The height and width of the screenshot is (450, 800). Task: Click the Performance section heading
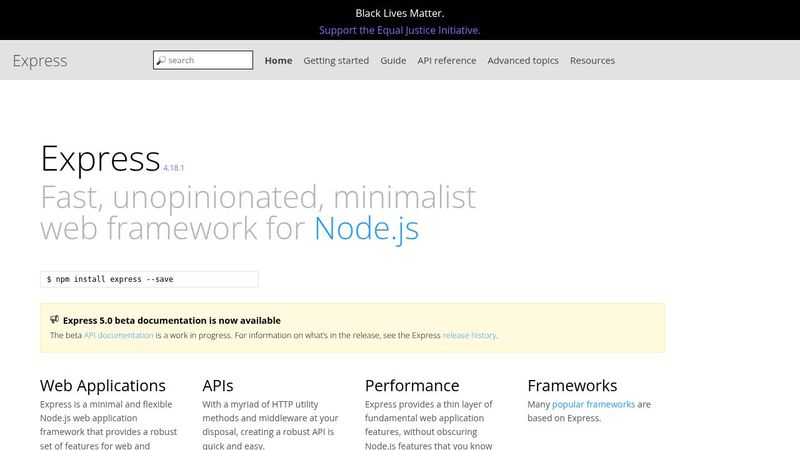[412, 385]
